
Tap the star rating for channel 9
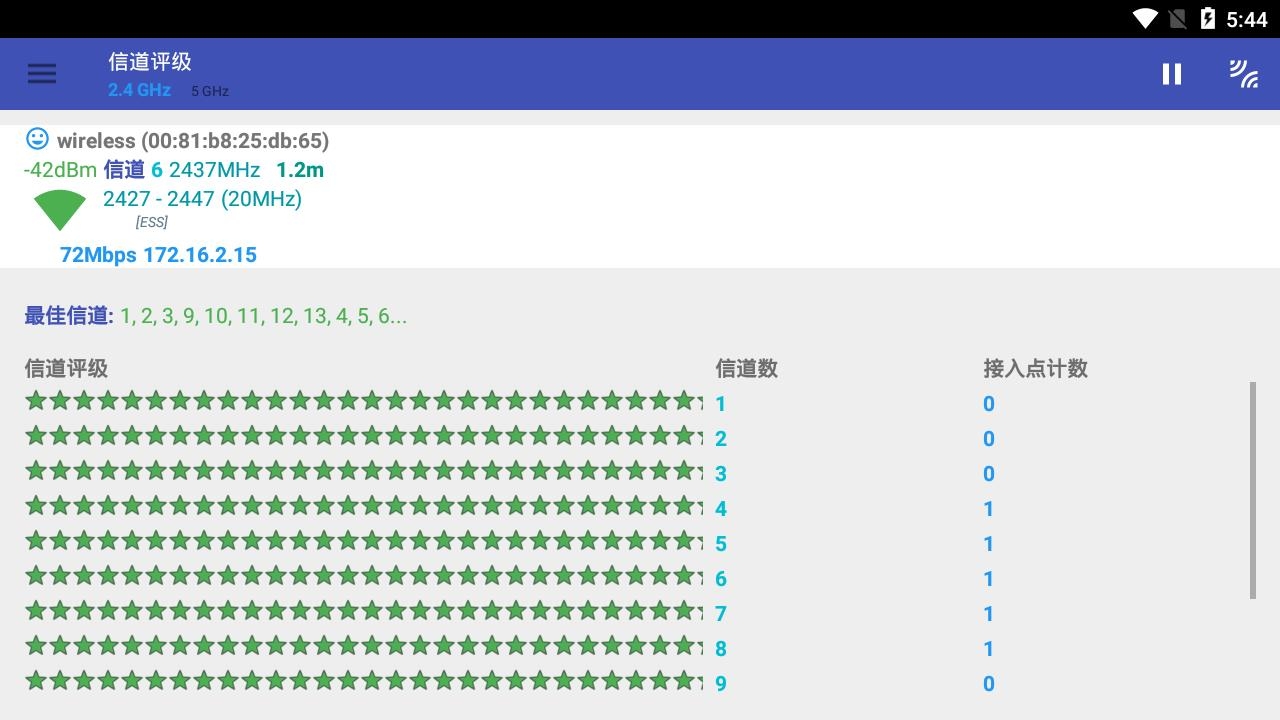pyautogui.click(x=364, y=681)
